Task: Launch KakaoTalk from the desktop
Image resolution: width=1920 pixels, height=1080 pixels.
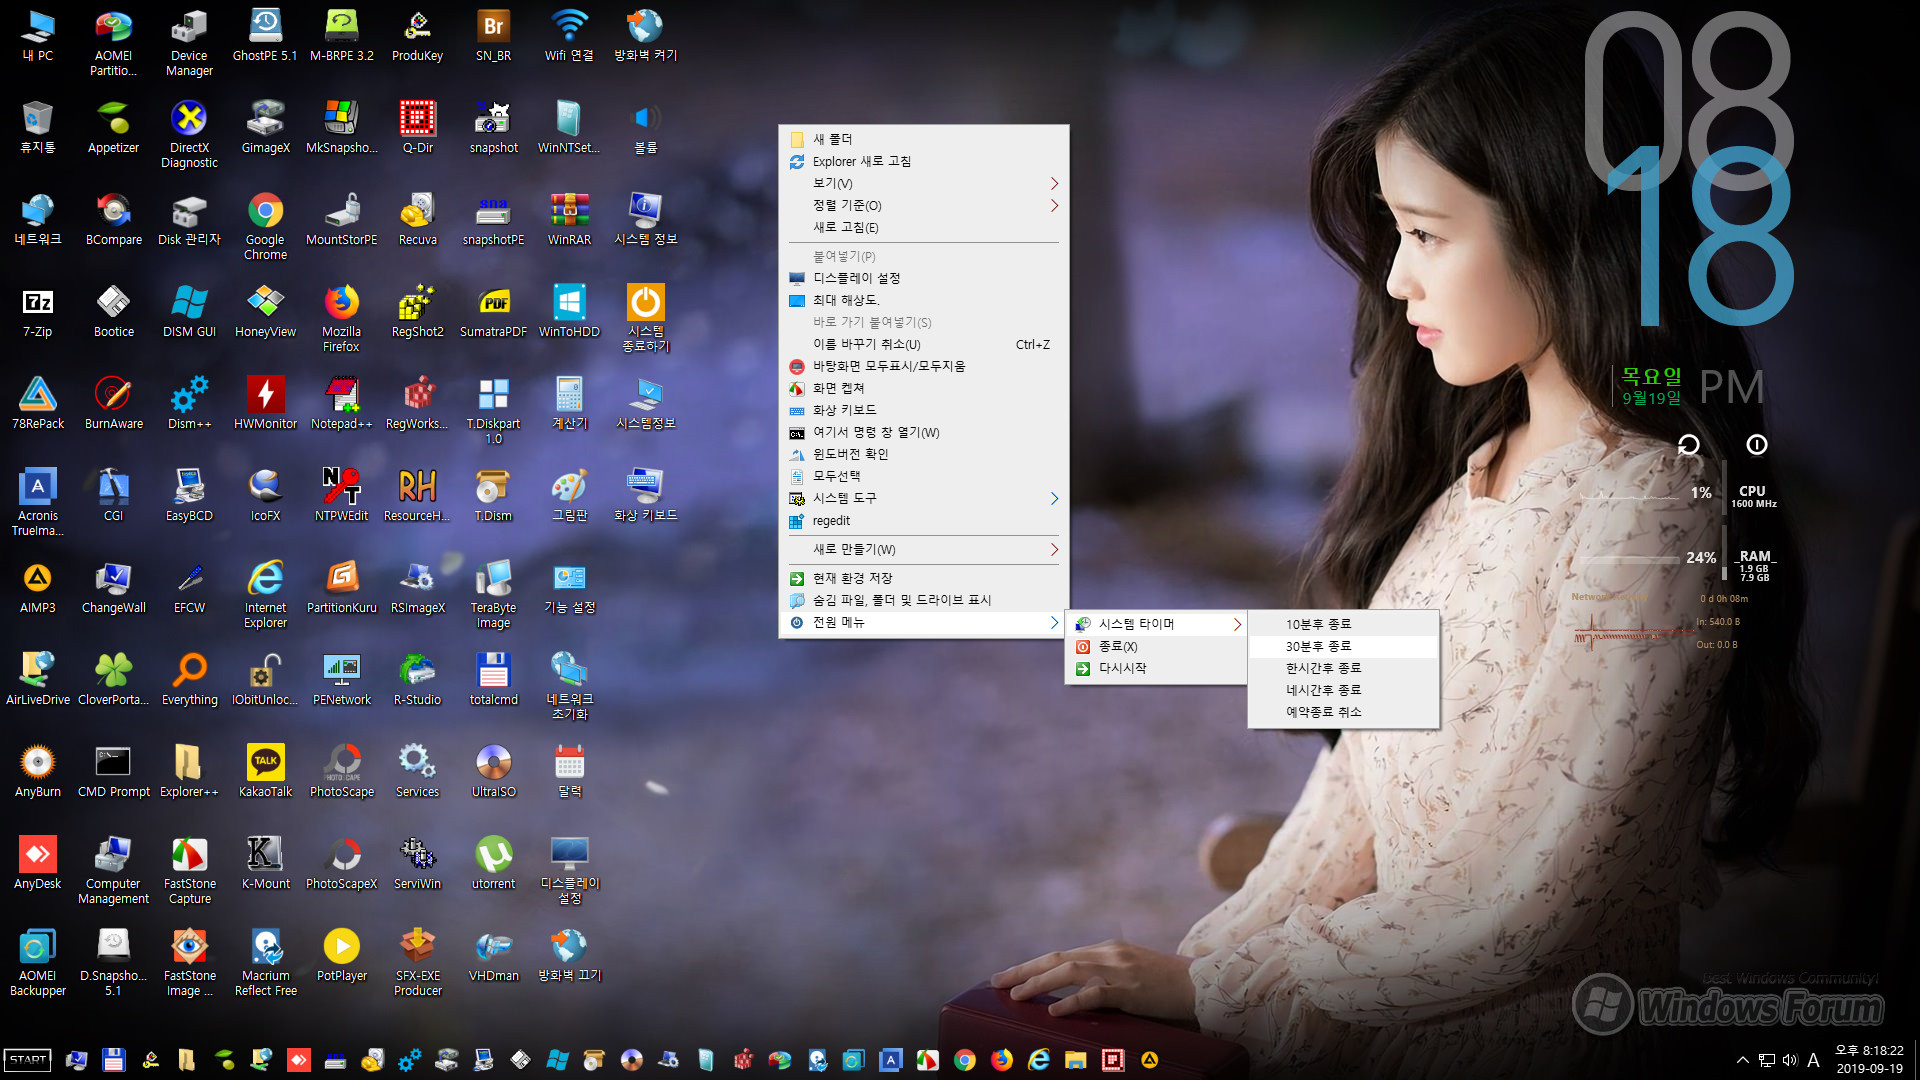Action: point(265,771)
